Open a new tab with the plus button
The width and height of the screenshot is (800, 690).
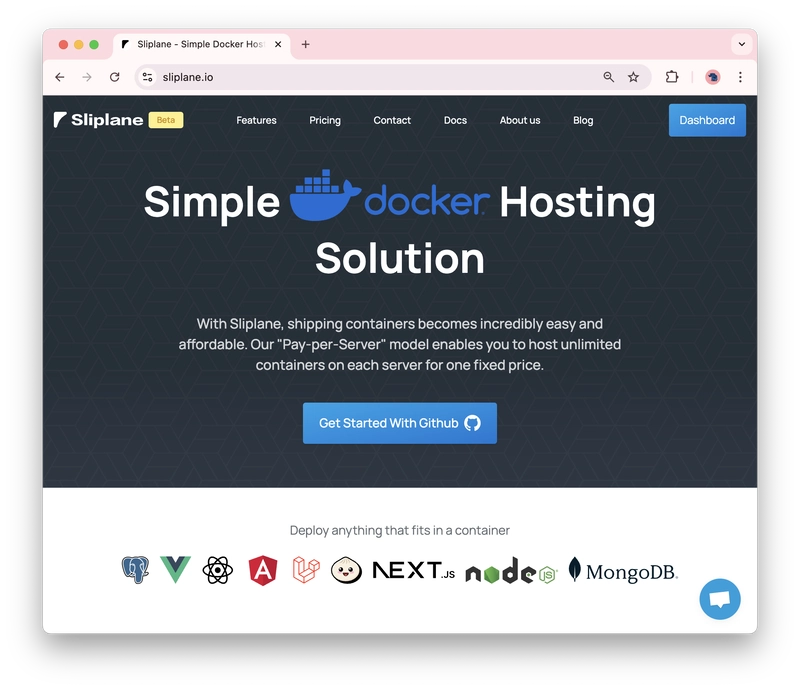(x=305, y=44)
